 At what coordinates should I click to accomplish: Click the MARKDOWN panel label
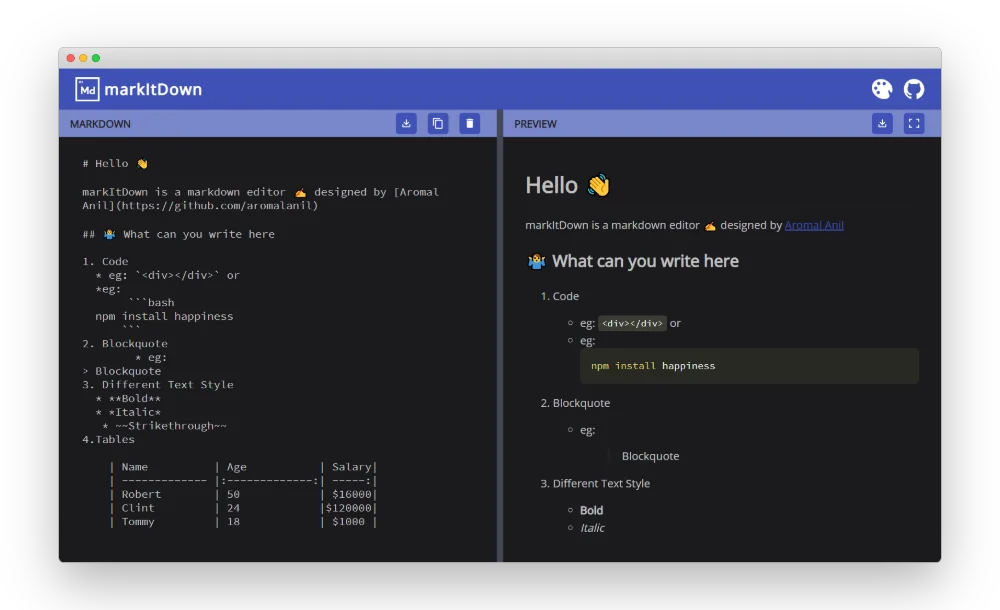[x=100, y=124]
